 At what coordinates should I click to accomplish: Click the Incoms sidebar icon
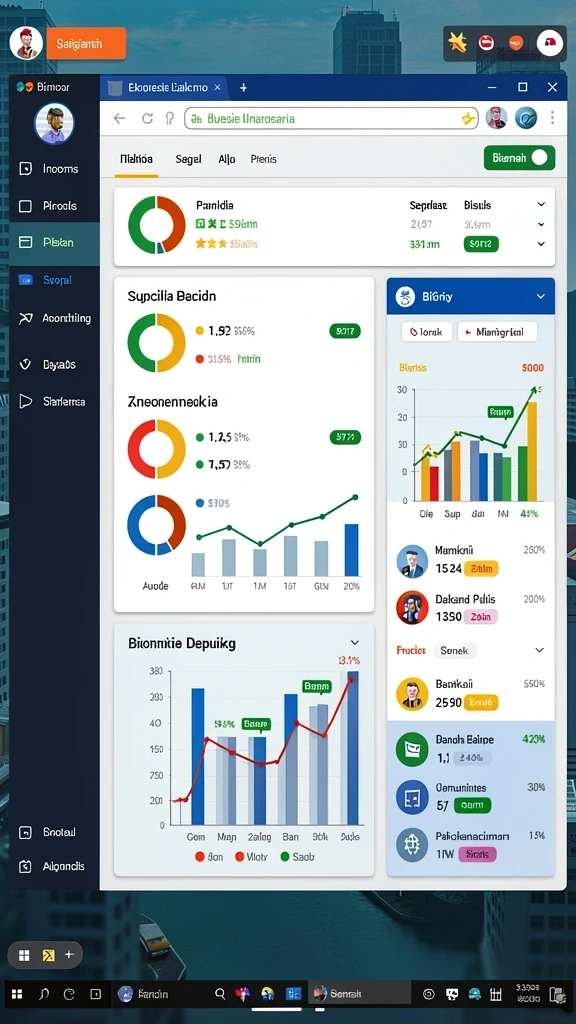pos(25,169)
